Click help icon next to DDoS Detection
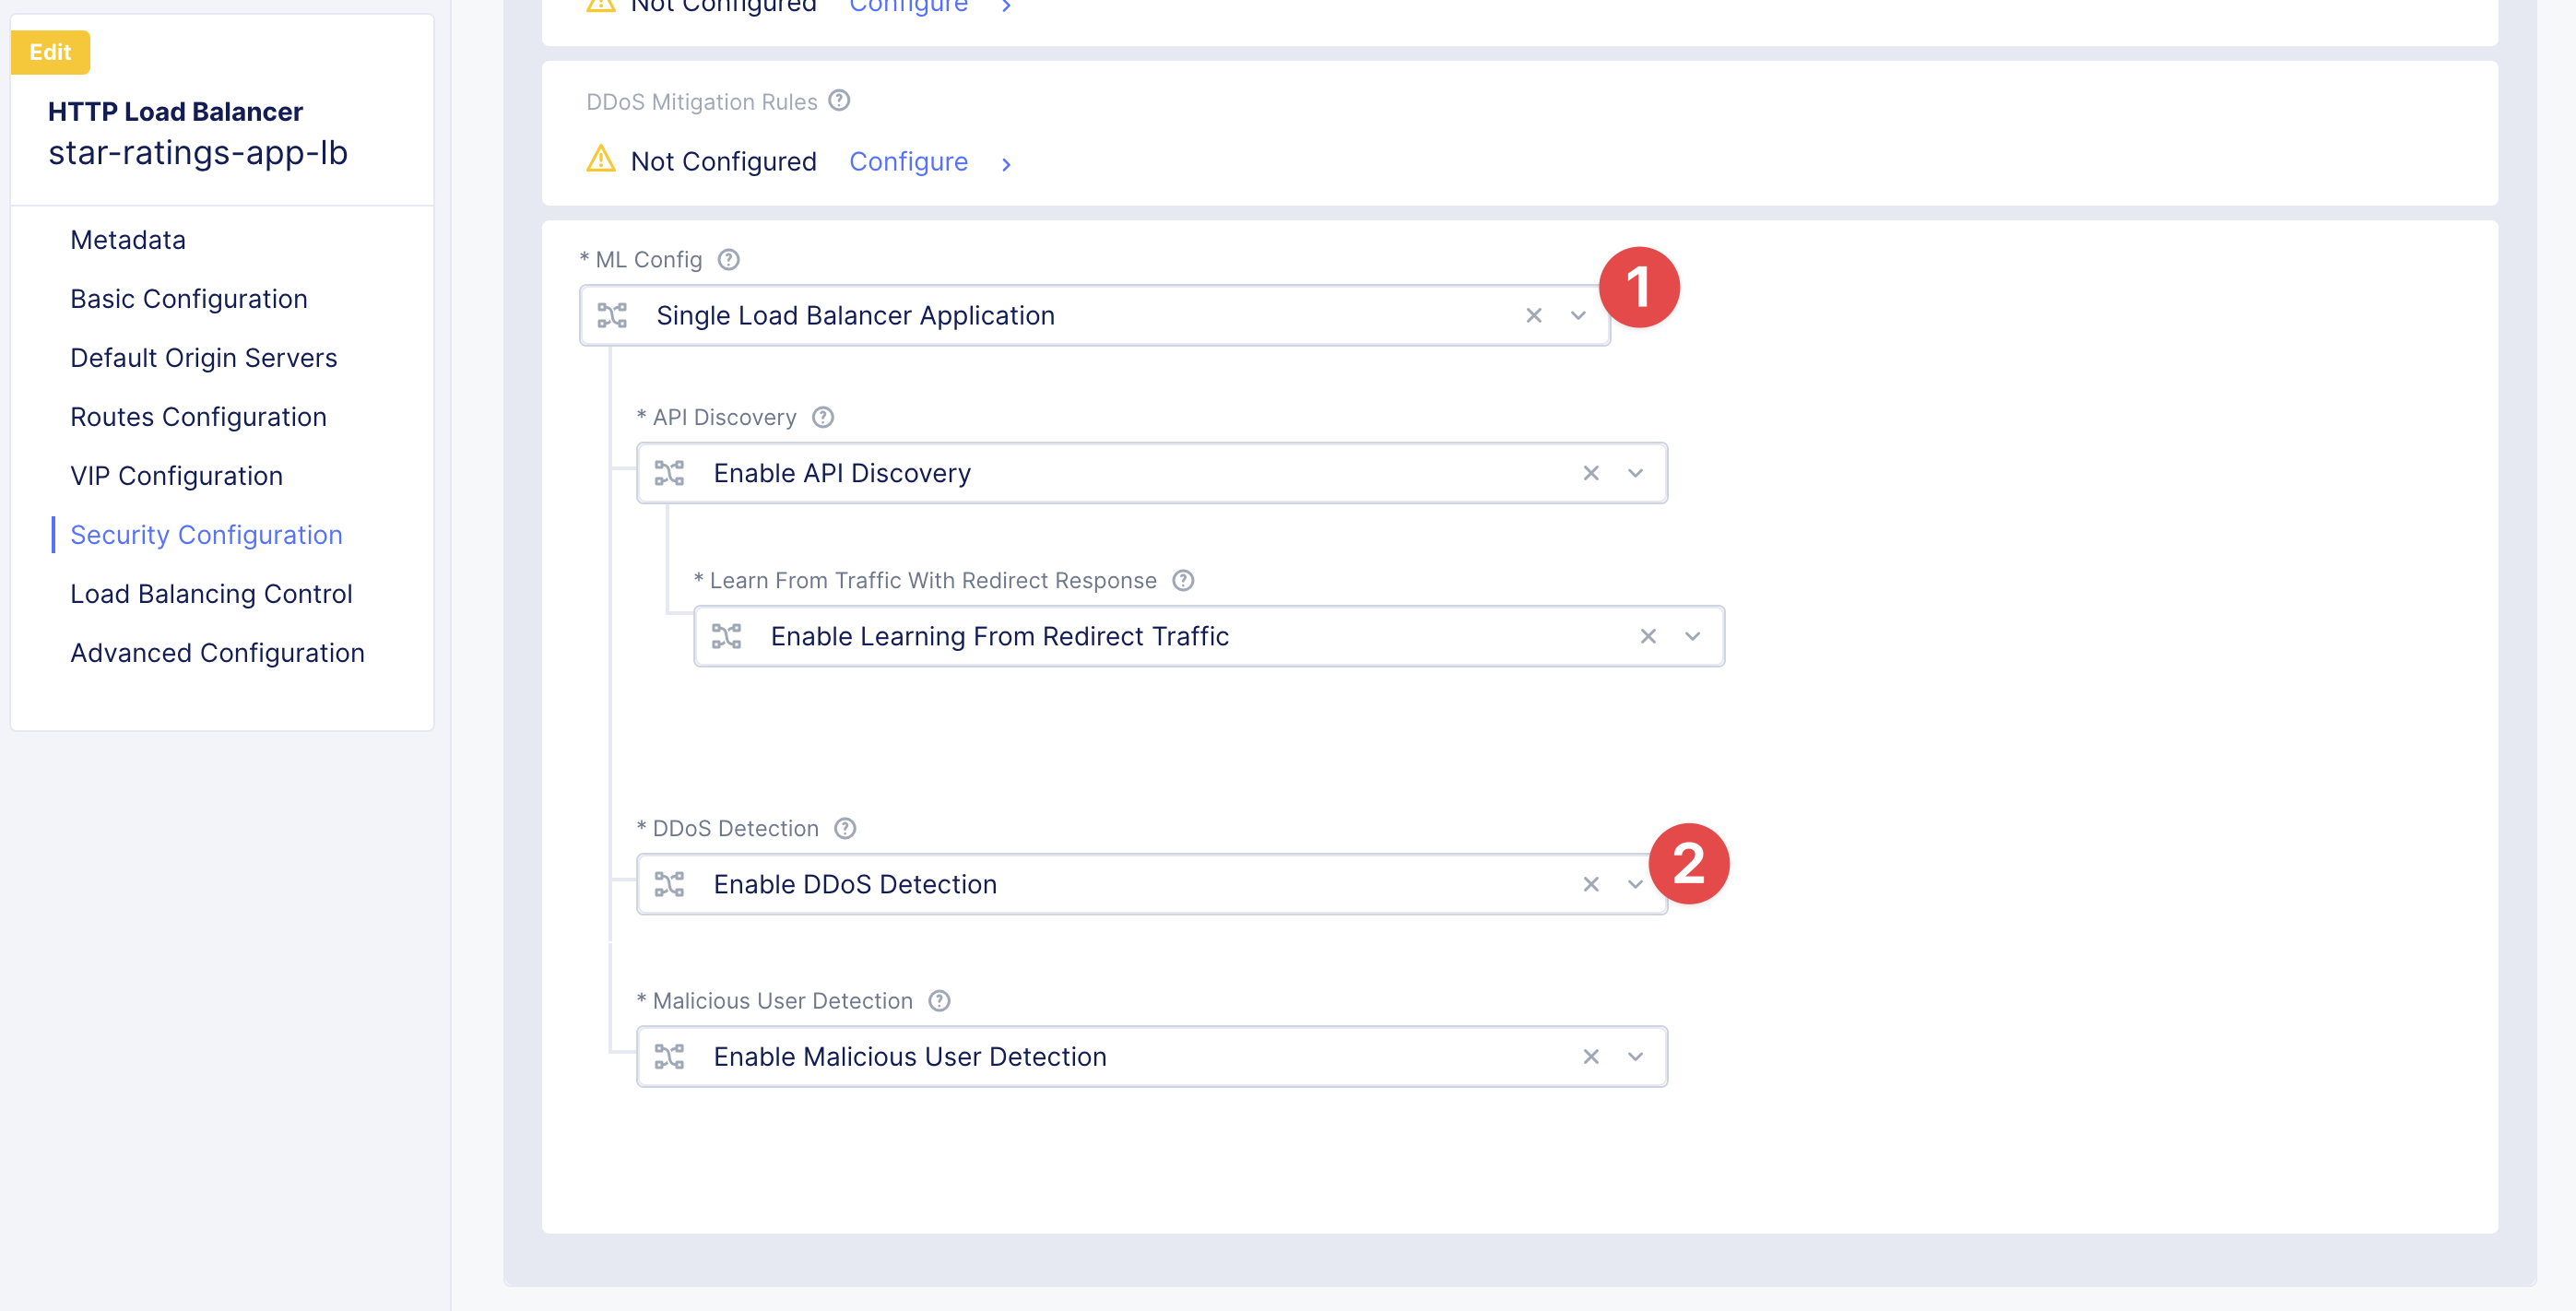2576x1311 pixels. point(845,828)
